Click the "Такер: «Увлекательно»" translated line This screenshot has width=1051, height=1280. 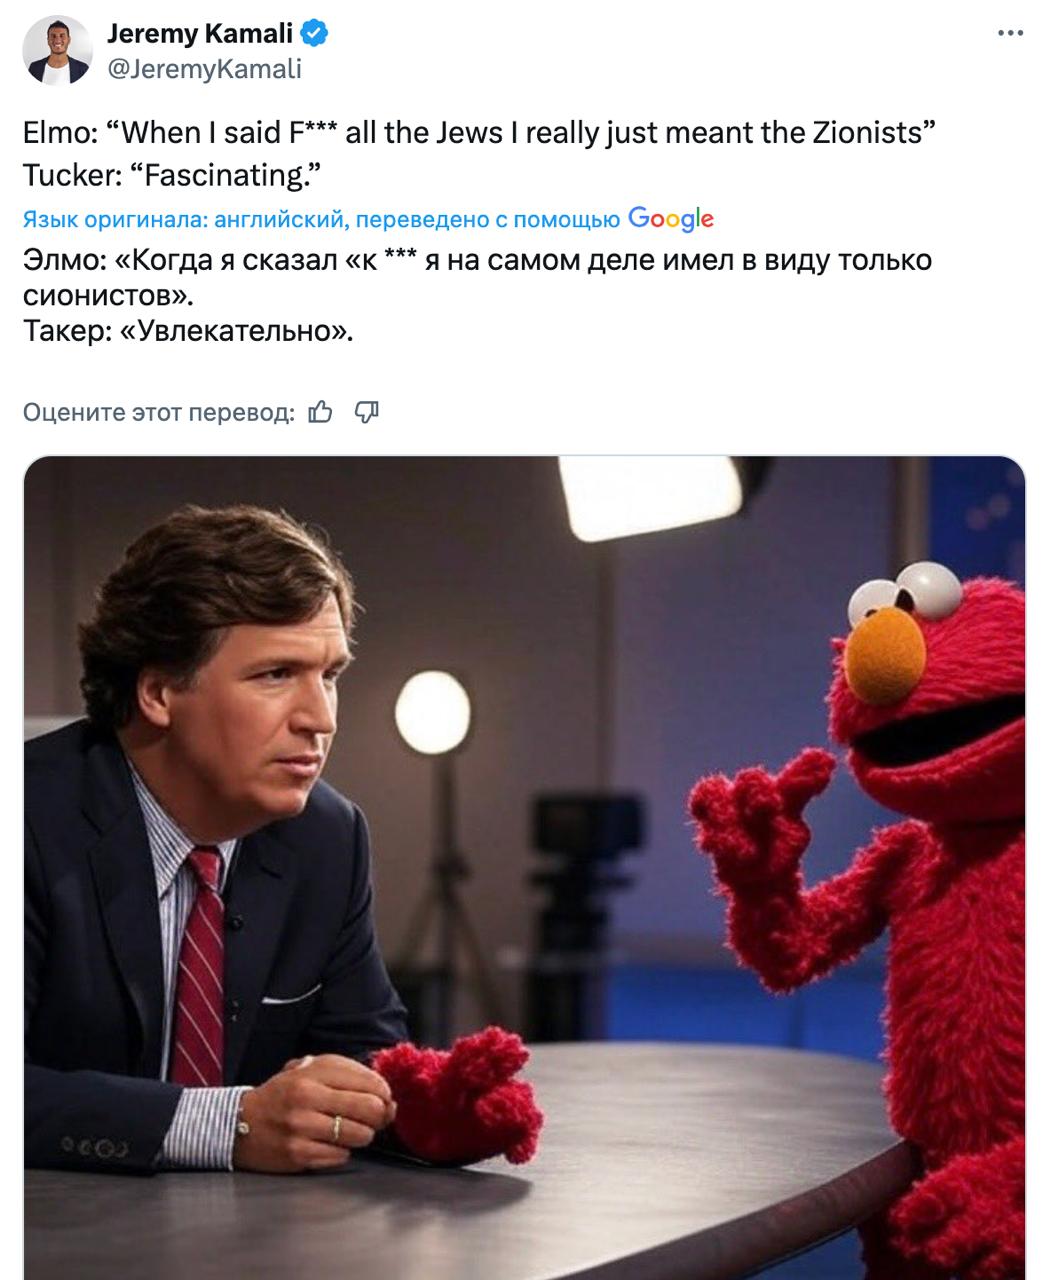point(188,331)
